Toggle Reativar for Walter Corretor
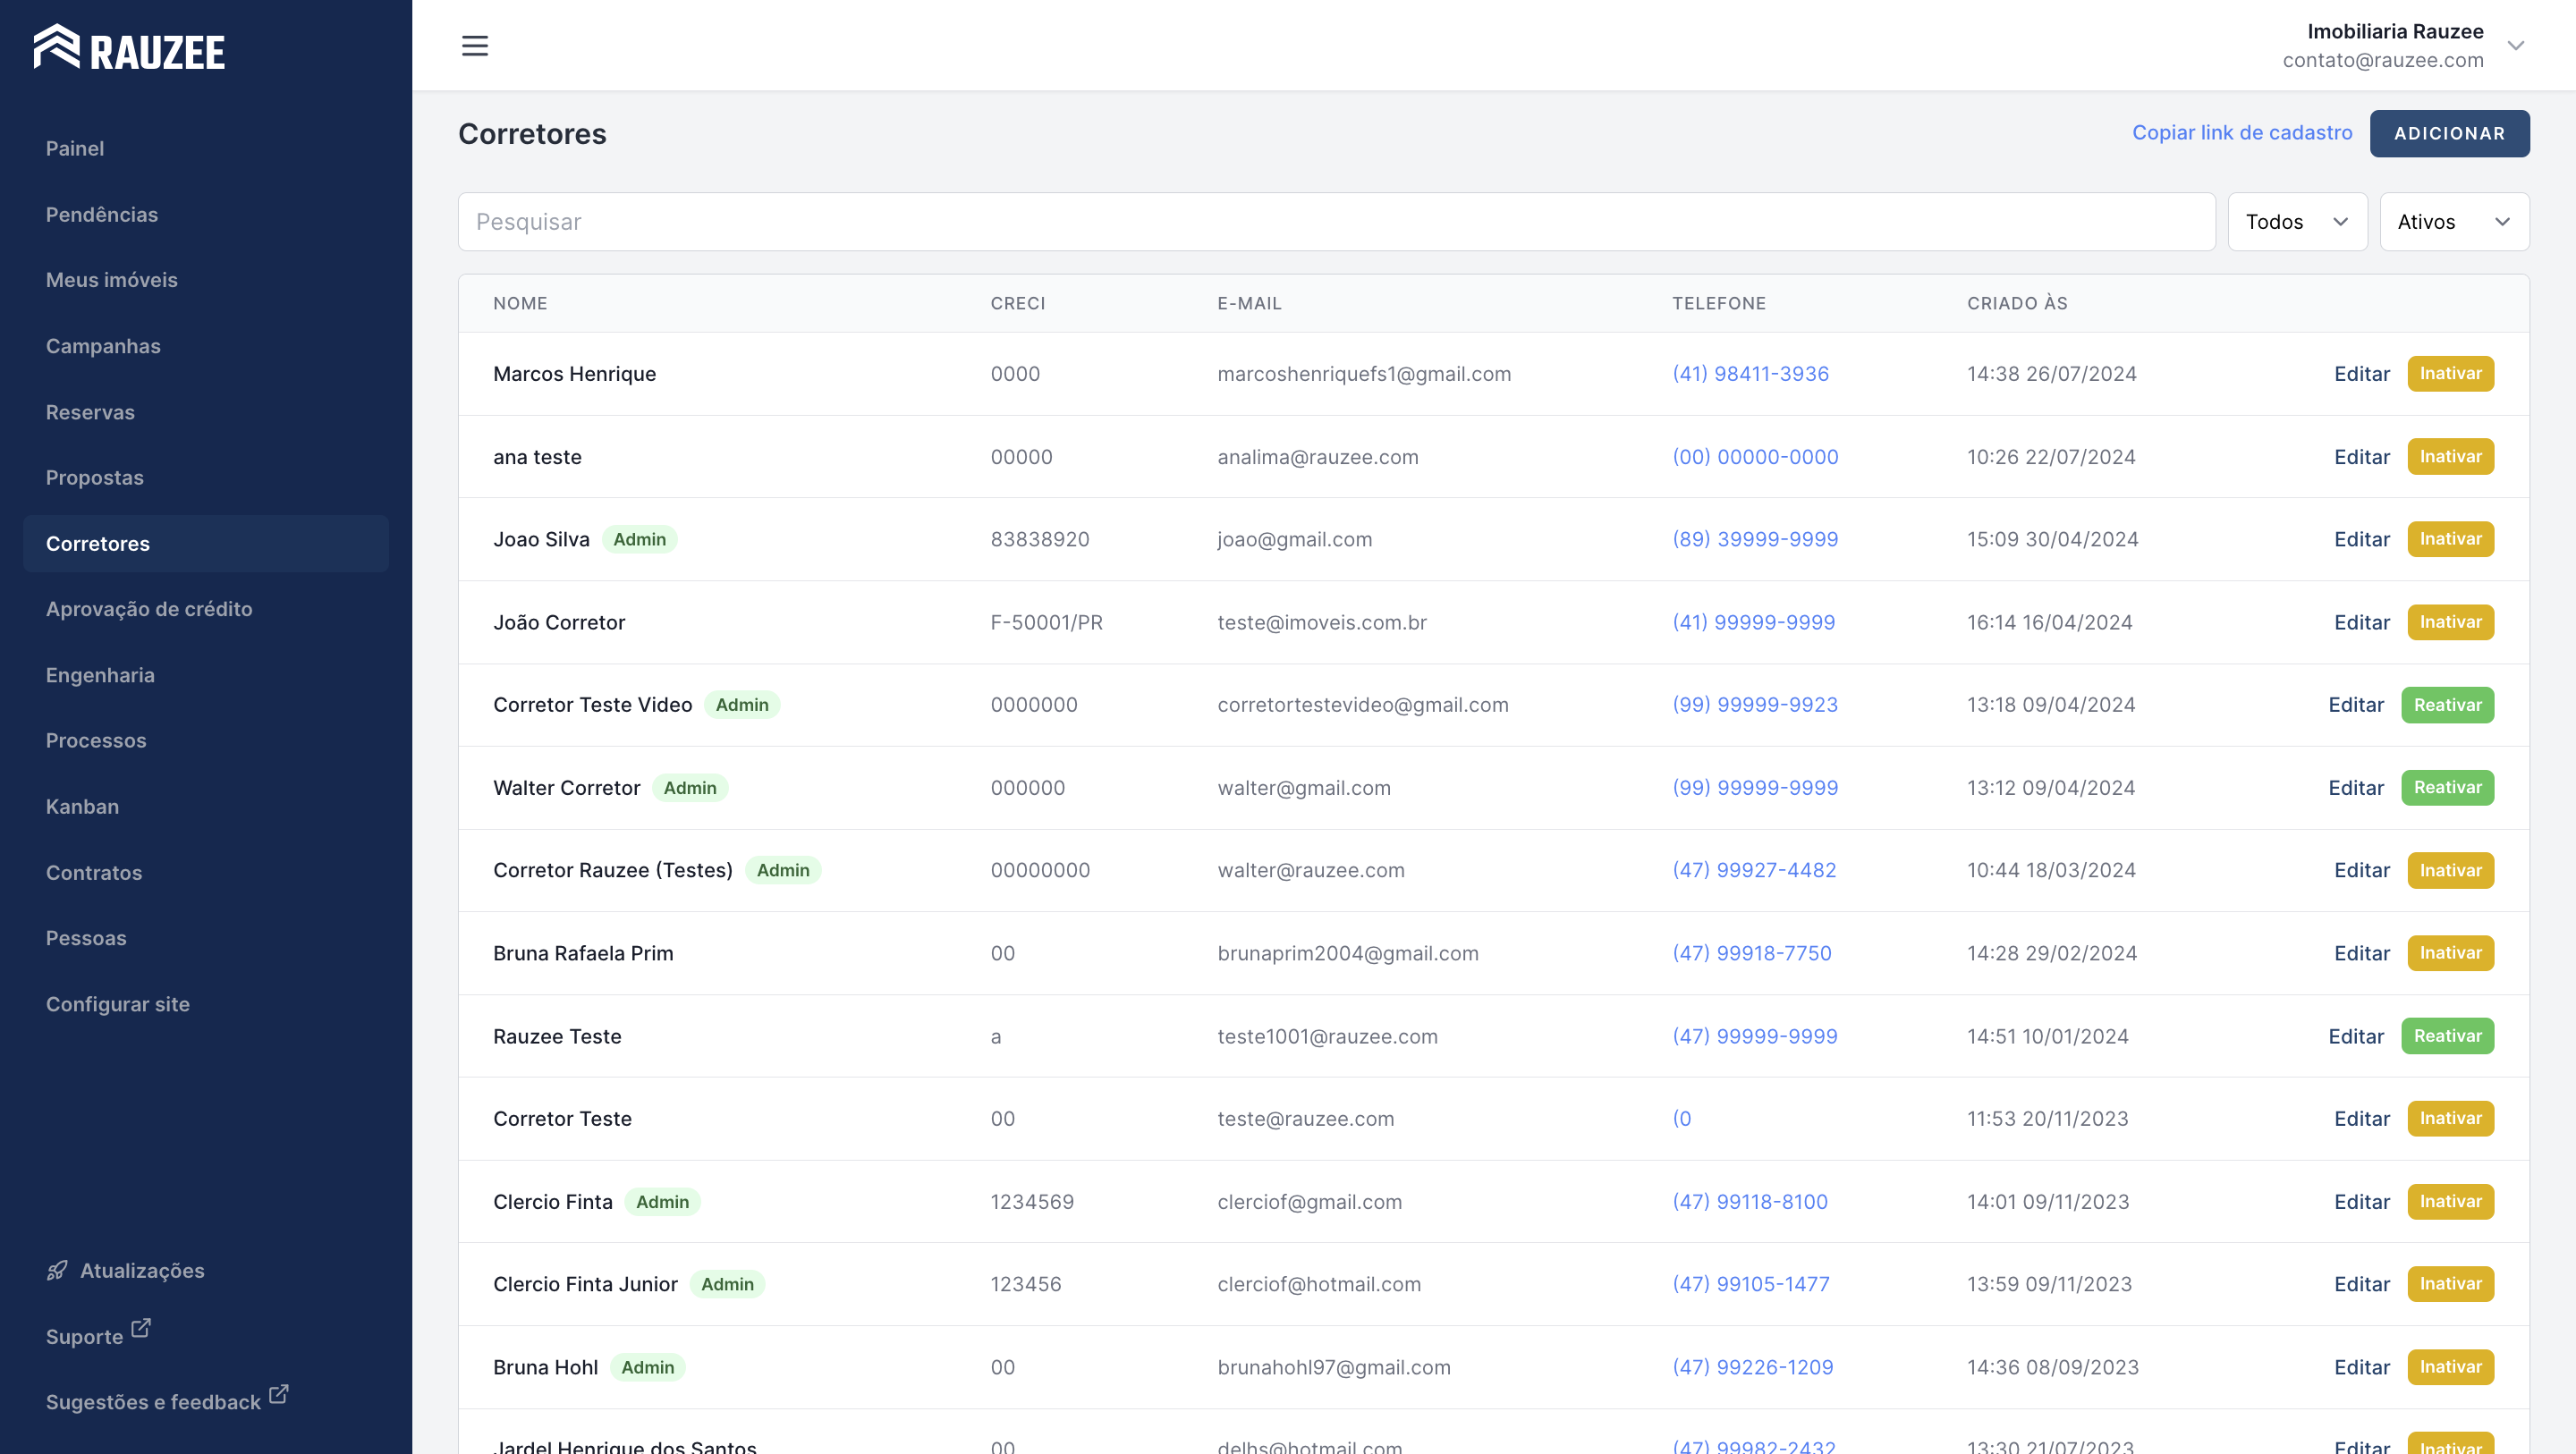 tap(2447, 787)
